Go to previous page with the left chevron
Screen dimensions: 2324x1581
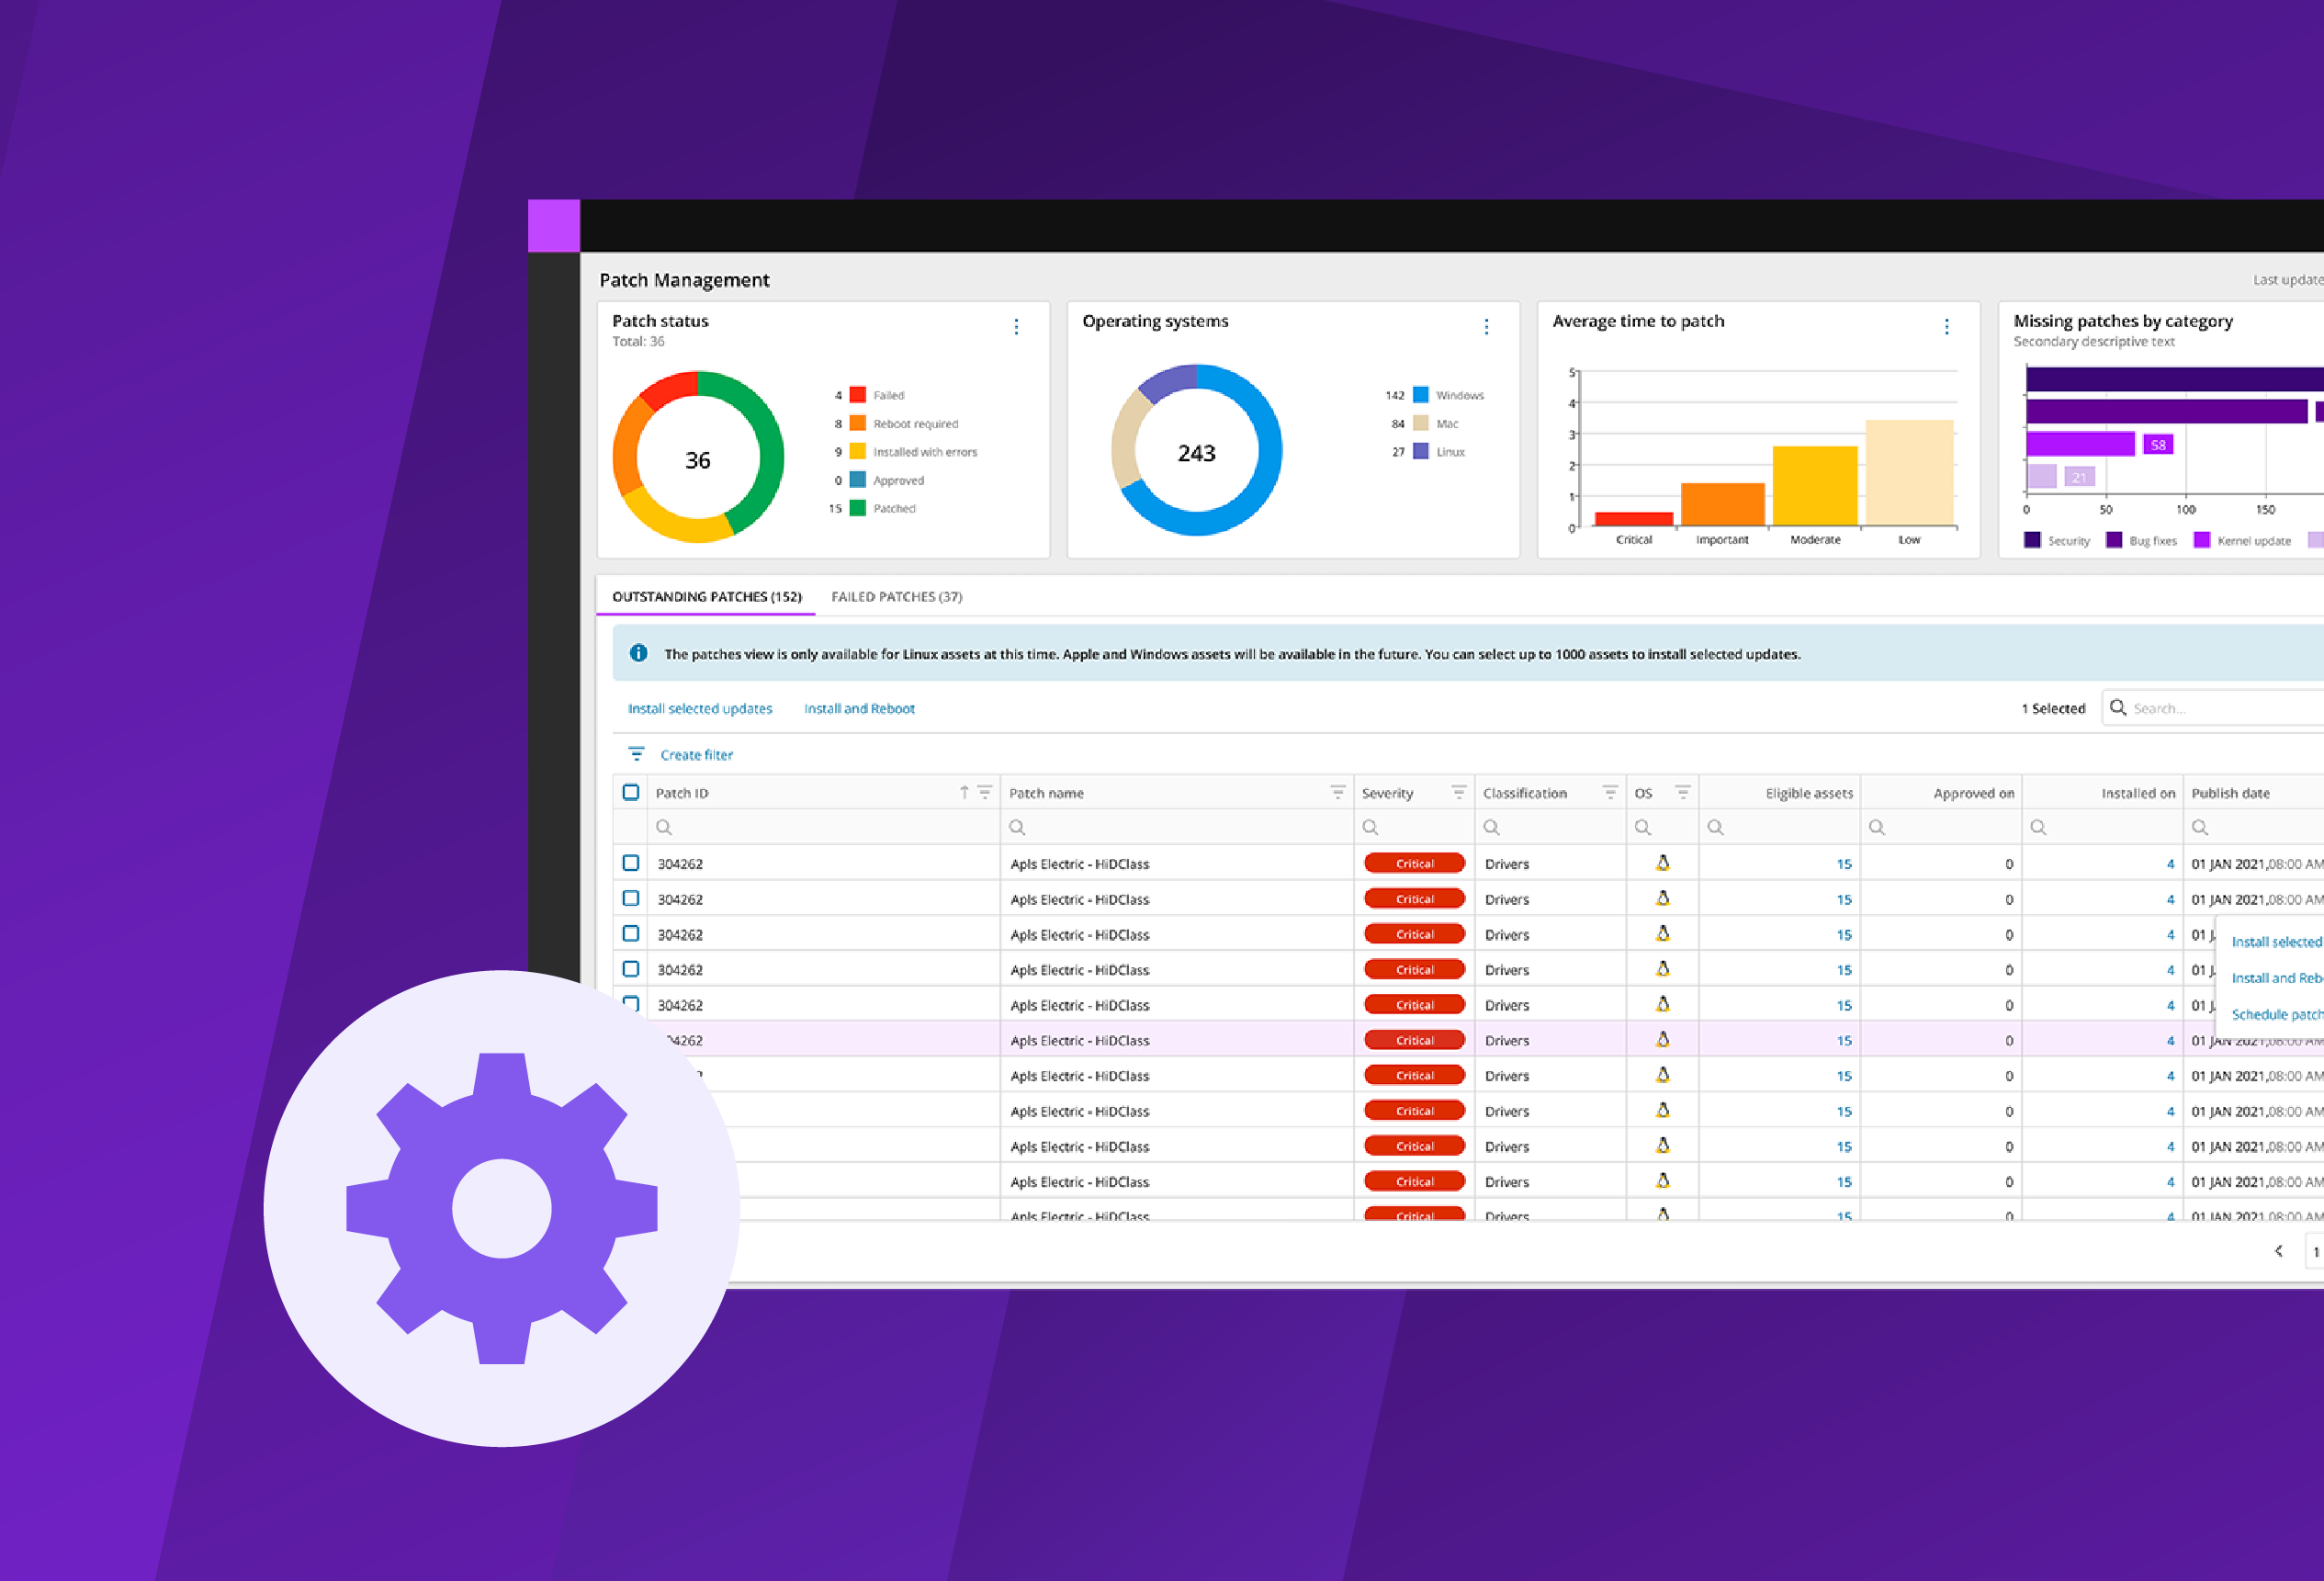pyautogui.click(x=2278, y=1251)
